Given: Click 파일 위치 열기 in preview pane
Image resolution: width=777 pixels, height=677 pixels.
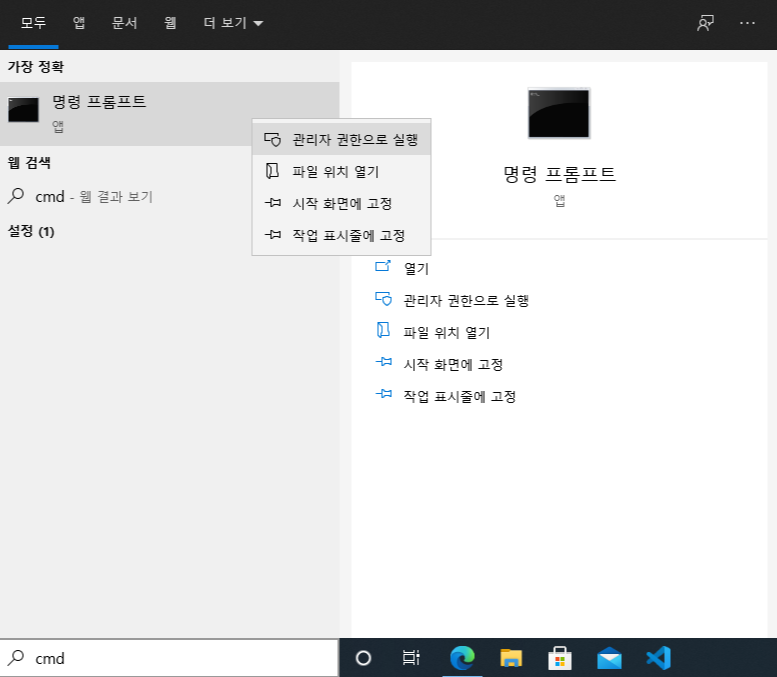Looking at the screenshot, I should point(446,332).
